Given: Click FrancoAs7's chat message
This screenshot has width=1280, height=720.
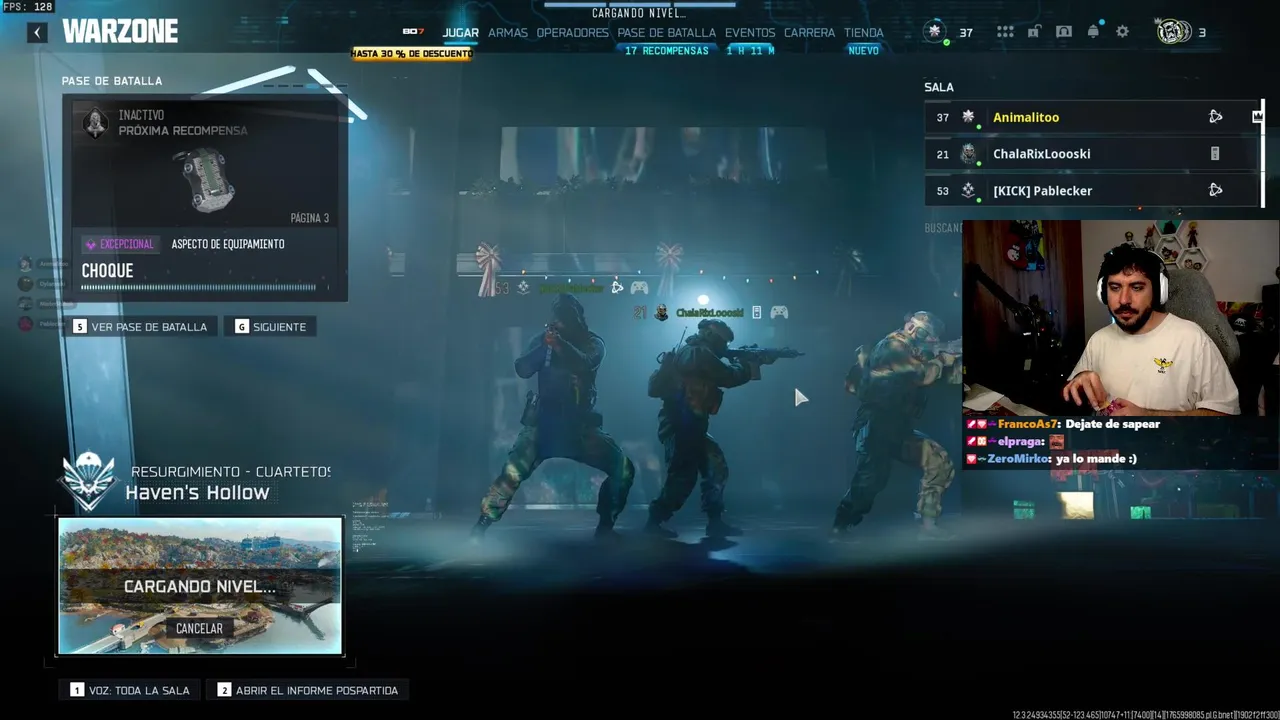Looking at the screenshot, I should click(1063, 424).
